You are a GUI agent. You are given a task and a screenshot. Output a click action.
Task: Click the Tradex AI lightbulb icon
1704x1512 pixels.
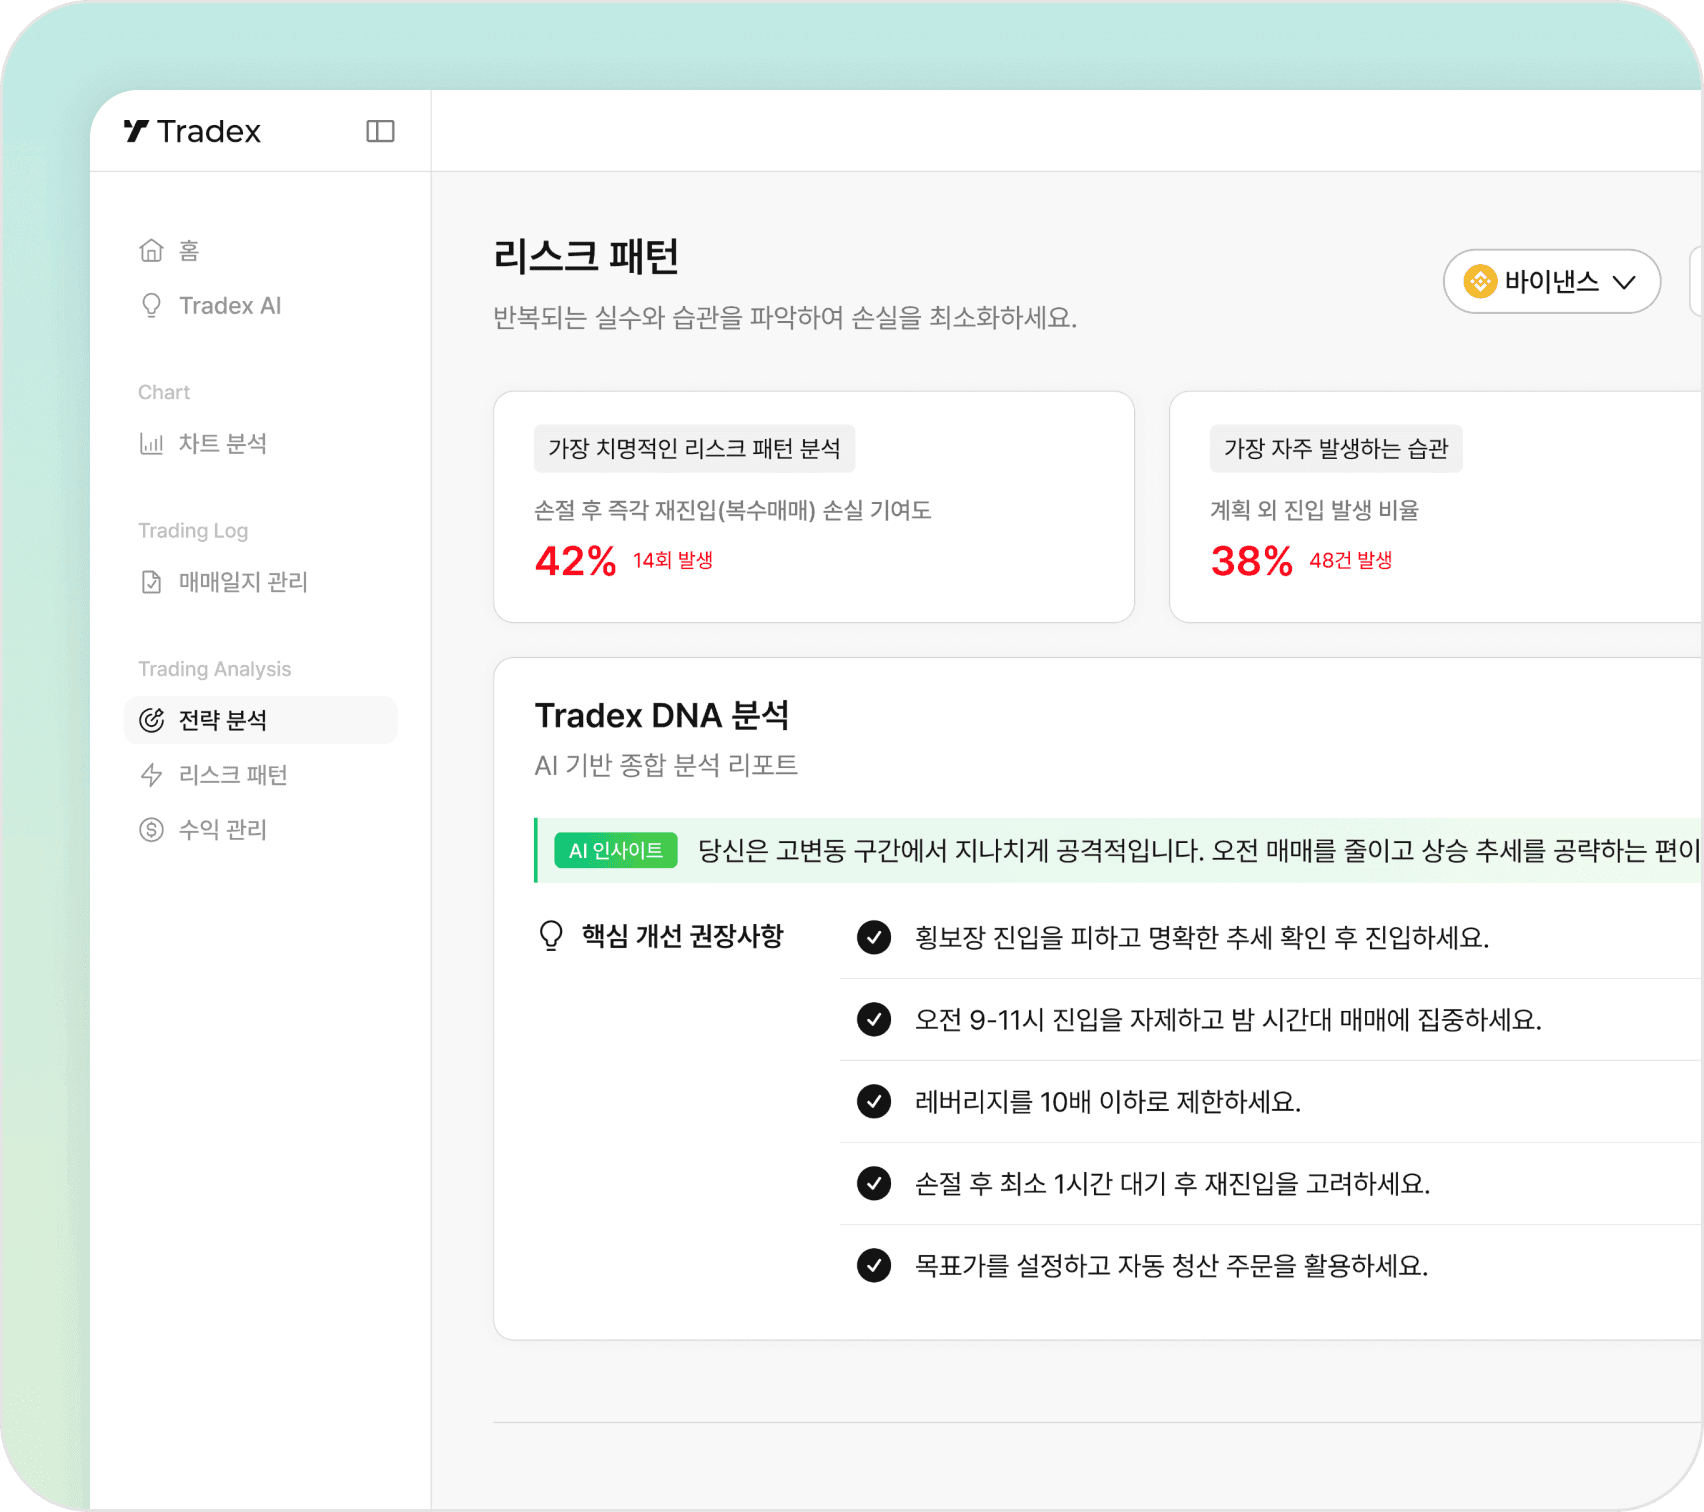(x=151, y=305)
